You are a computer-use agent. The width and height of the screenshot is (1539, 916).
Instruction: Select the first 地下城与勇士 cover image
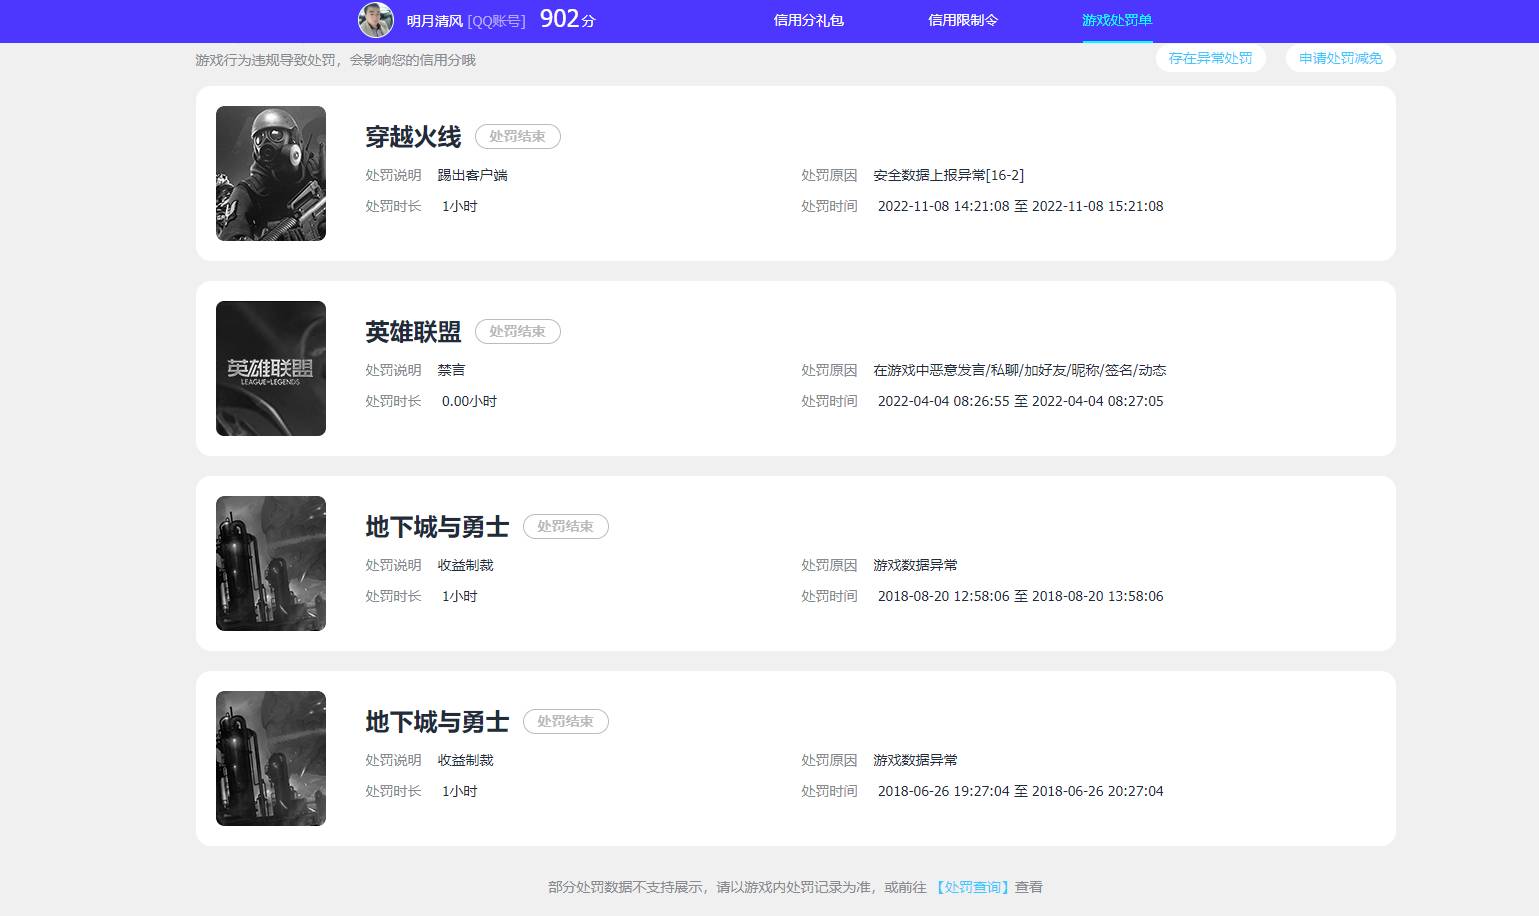point(271,563)
